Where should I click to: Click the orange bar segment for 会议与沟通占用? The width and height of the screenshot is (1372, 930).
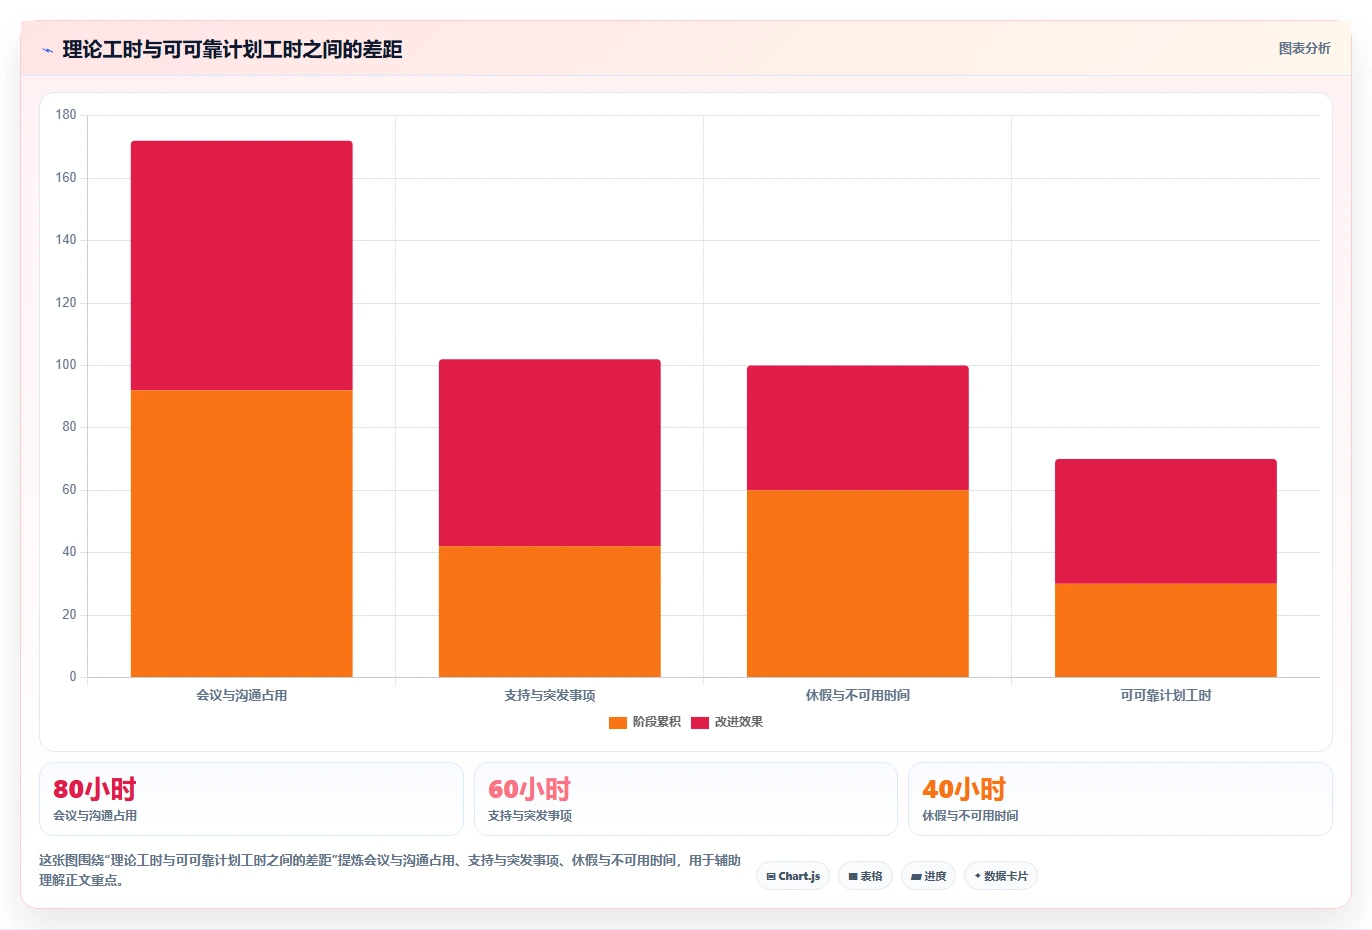point(242,533)
